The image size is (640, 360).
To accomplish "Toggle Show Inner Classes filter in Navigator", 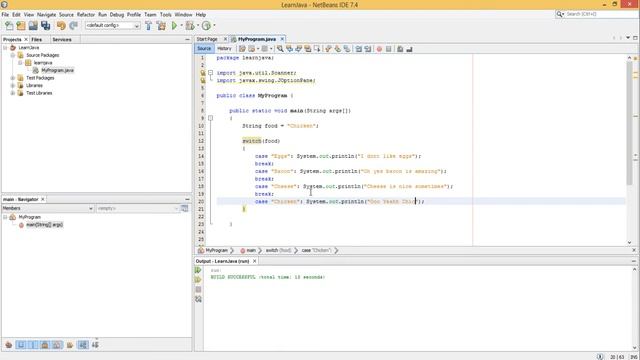I will point(57,345).
